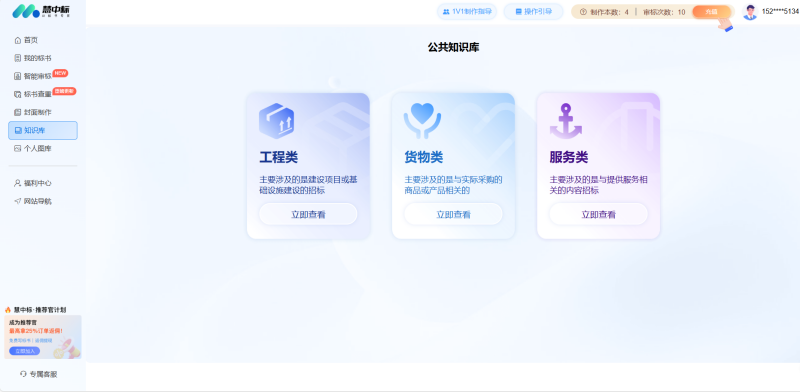Click the 慧中标·推荐官计划 title

pos(40,310)
